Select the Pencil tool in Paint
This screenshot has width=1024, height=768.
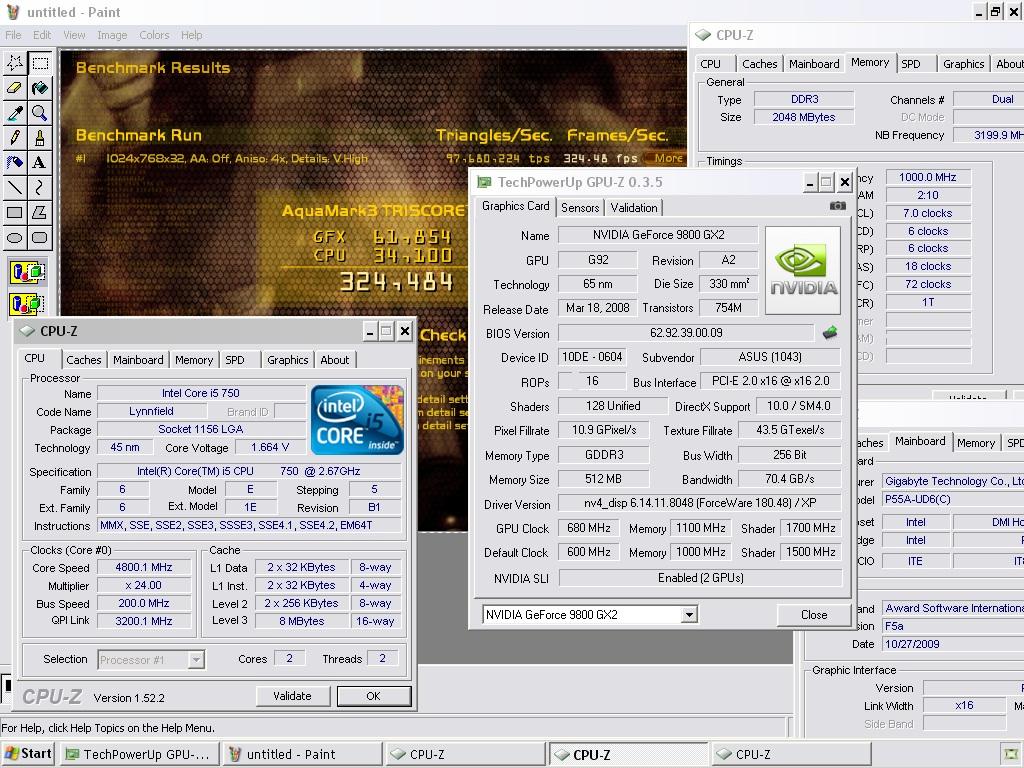[15, 138]
